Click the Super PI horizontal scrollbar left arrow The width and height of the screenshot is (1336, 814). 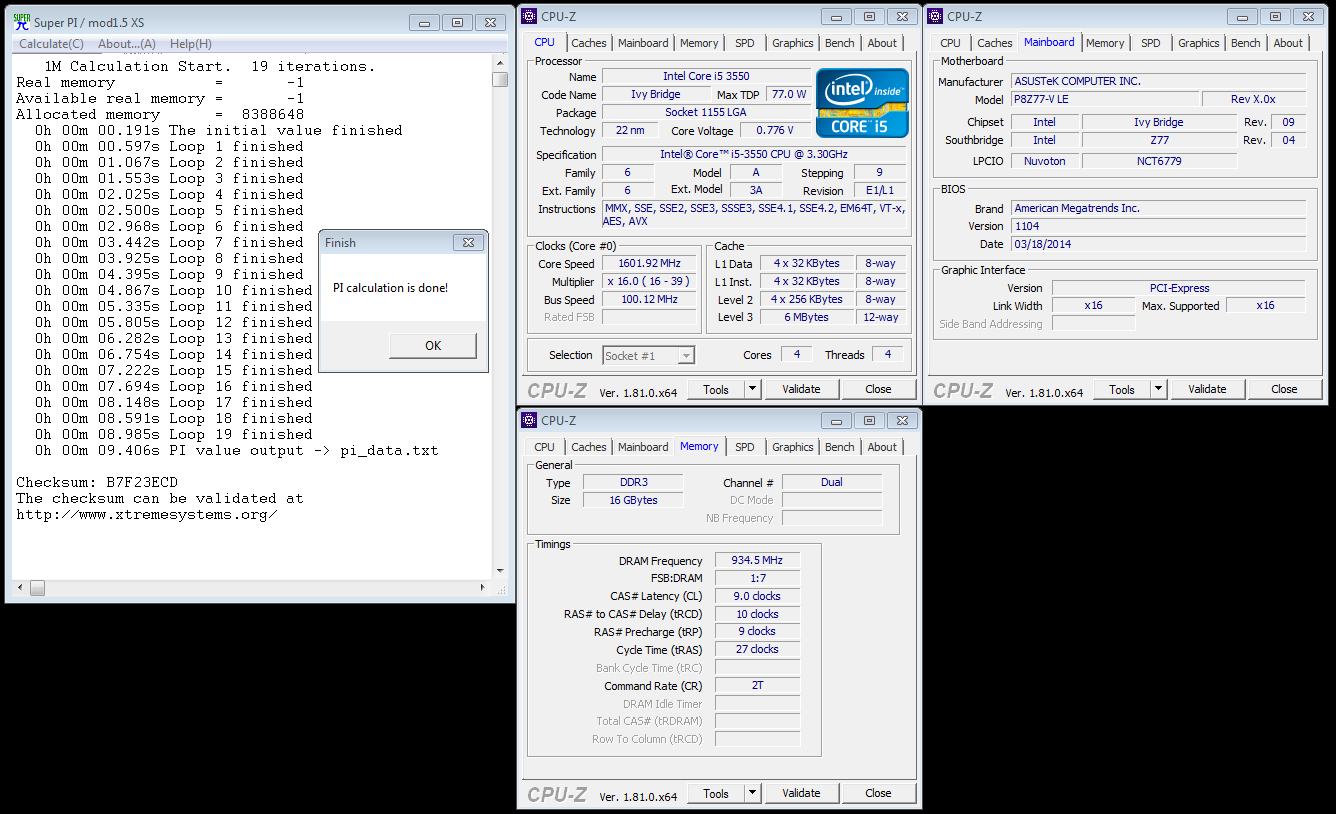point(20,590)
